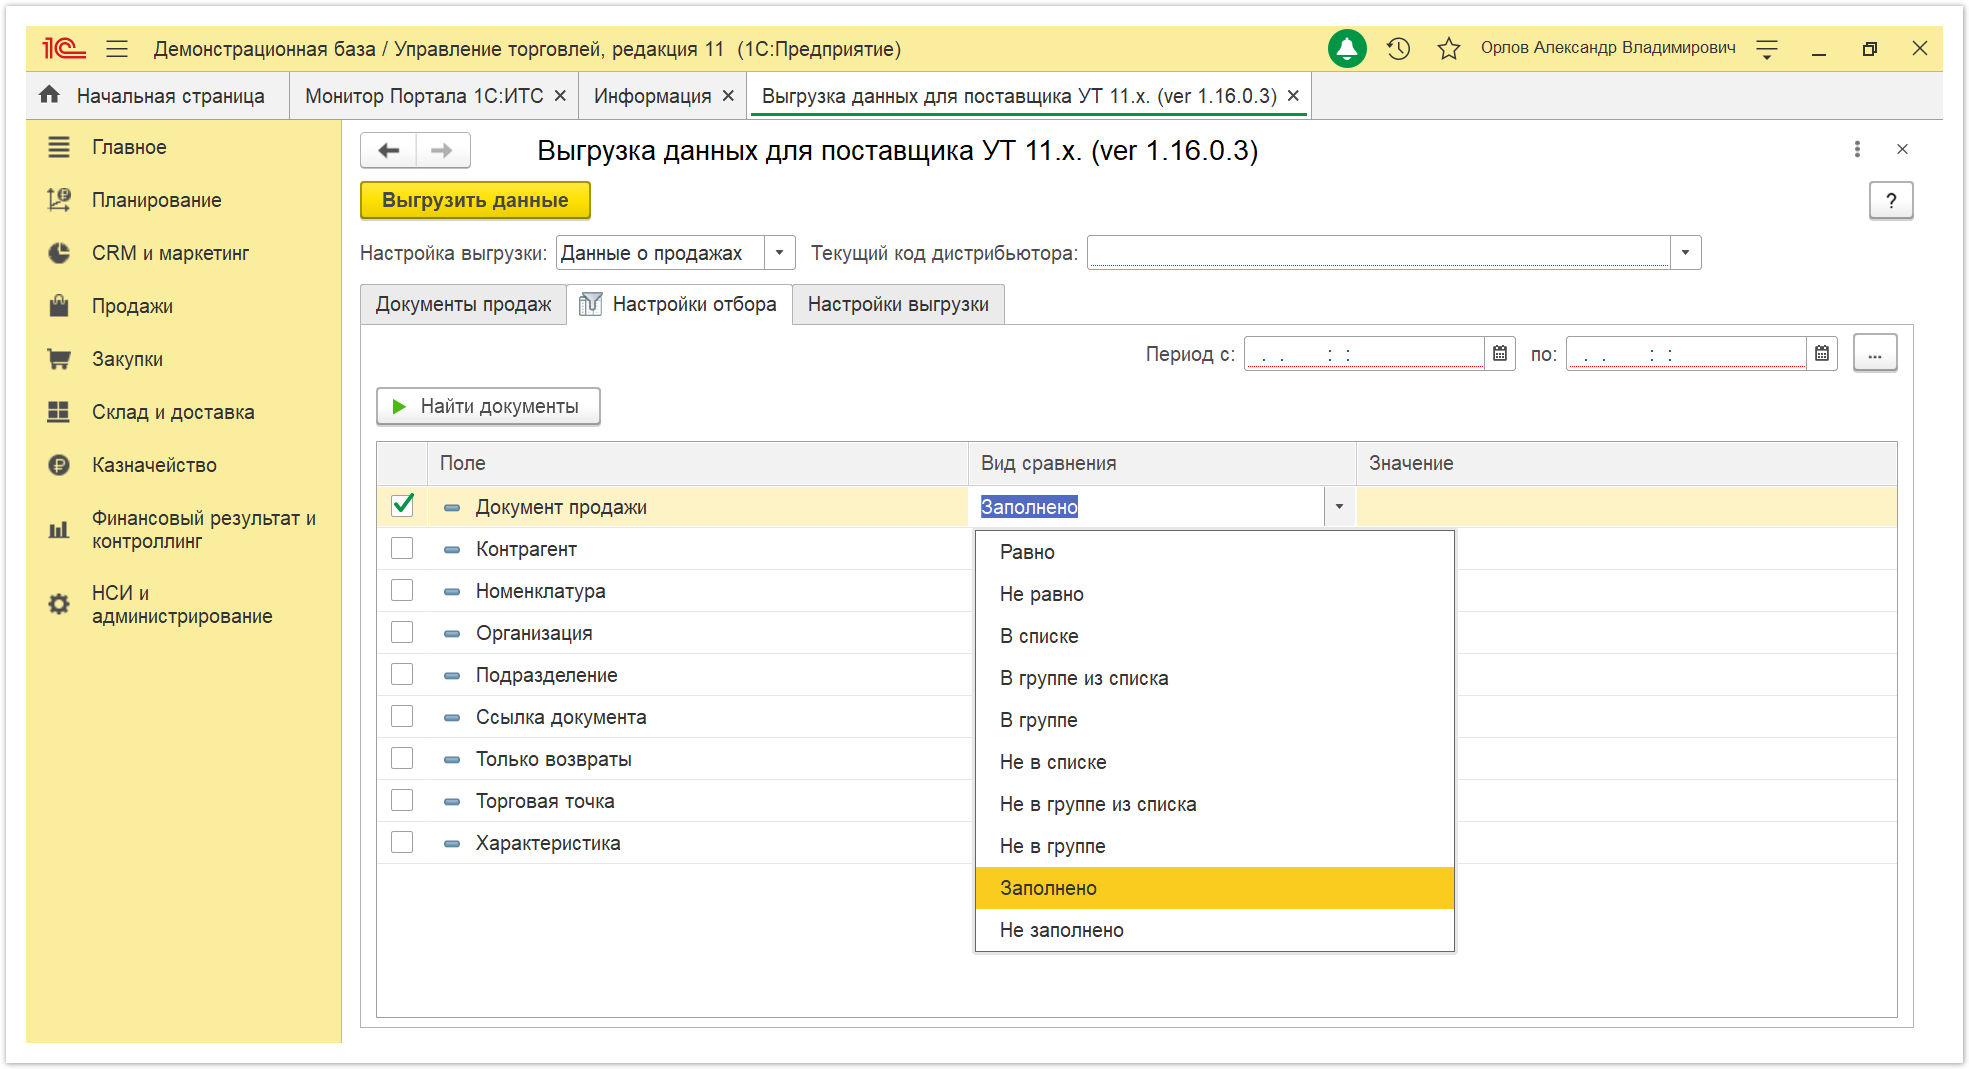Click the Период с date field
This screenshot has height=1069, width=1969.
[x=1364, y=353]
